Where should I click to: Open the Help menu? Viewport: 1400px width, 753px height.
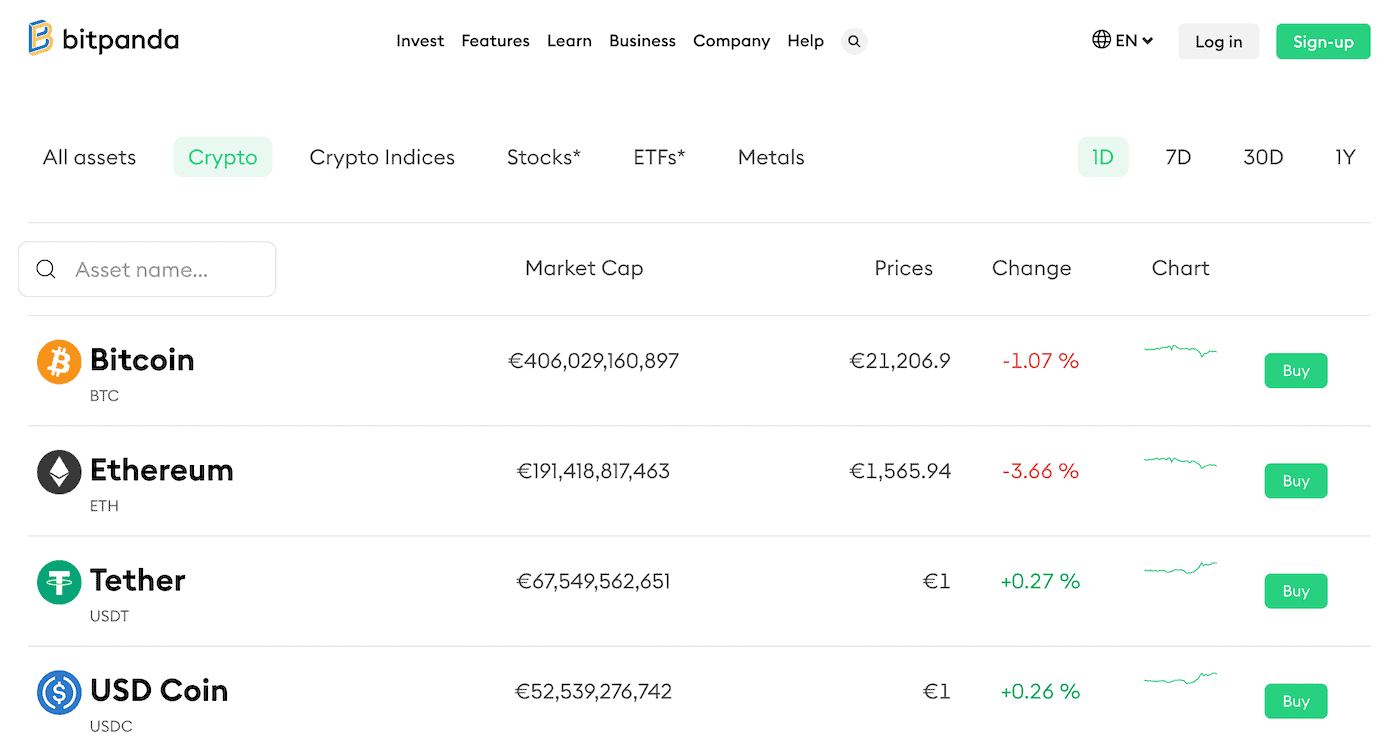(805, 41)
